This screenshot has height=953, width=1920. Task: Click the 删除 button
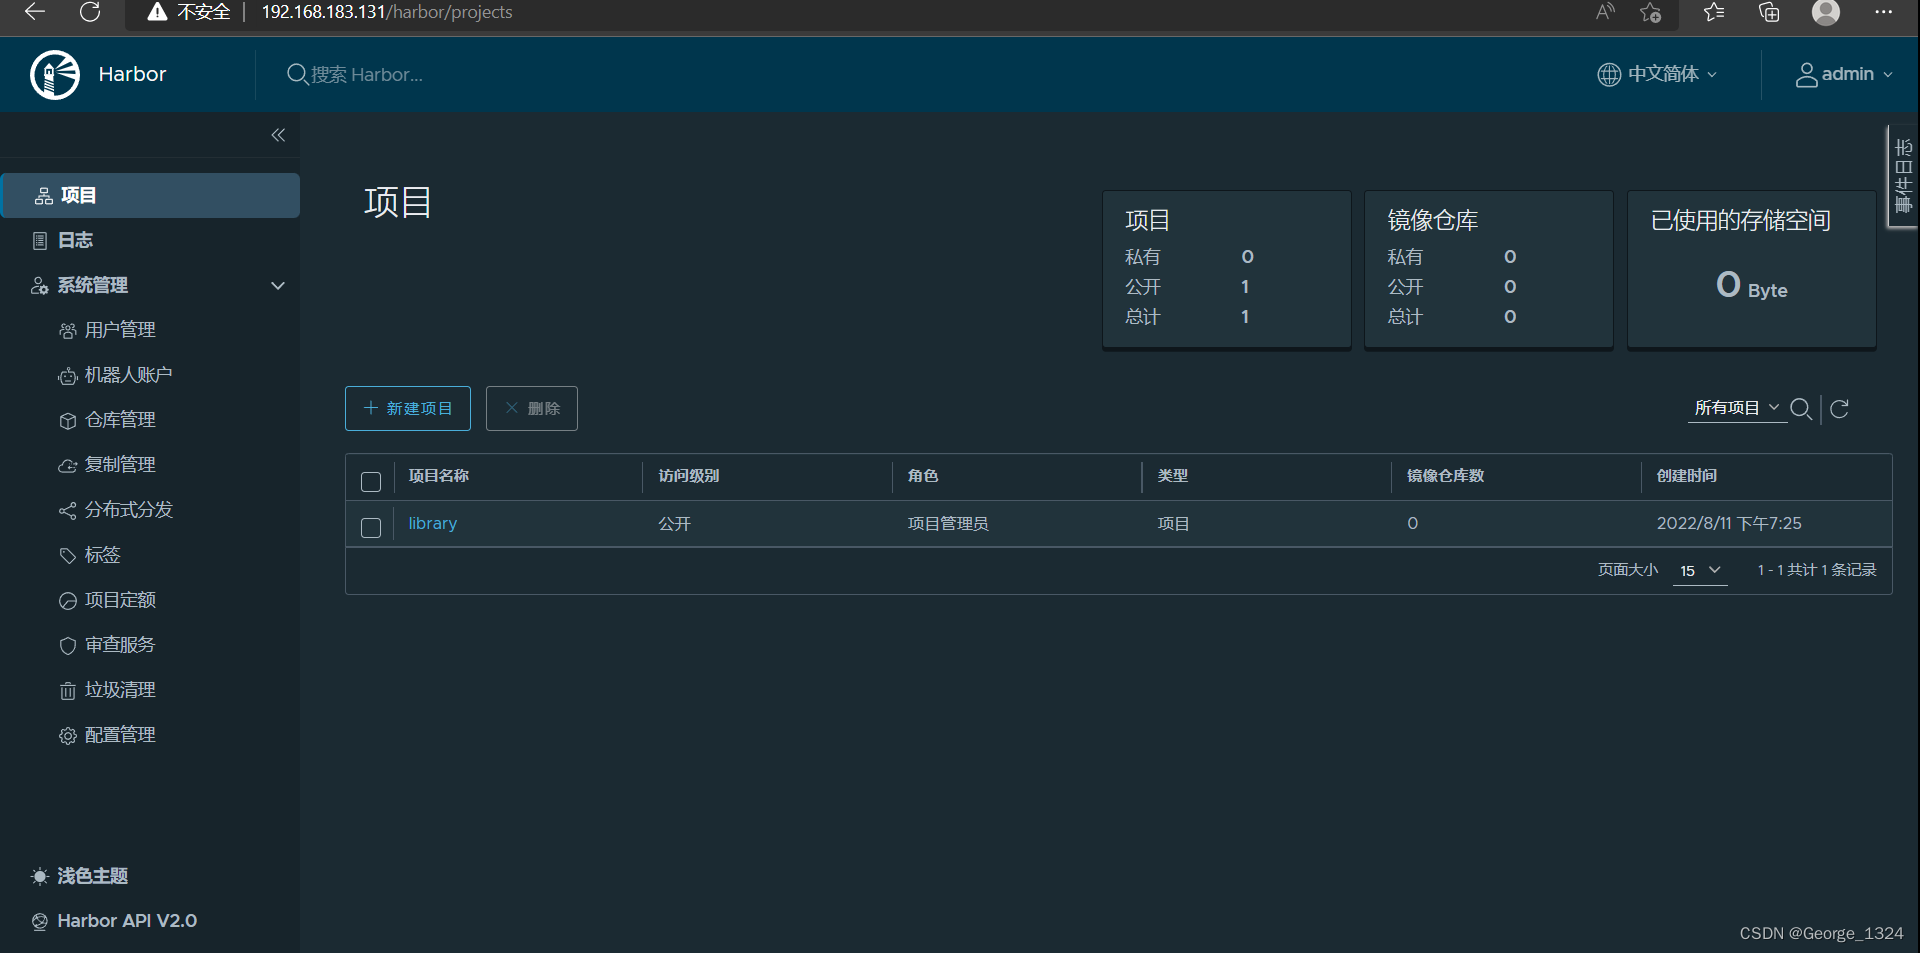pyautogui.click(x=532, y=408)
